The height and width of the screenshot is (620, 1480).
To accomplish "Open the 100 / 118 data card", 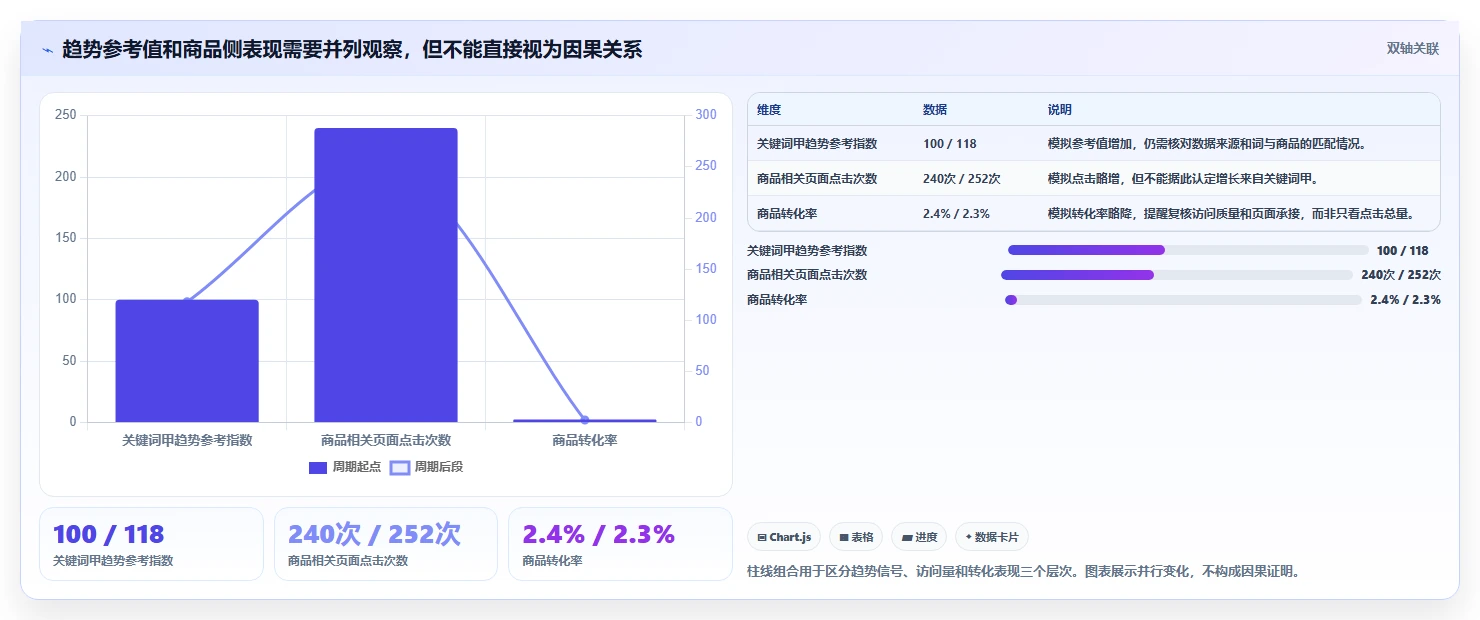I will (151, 544).
